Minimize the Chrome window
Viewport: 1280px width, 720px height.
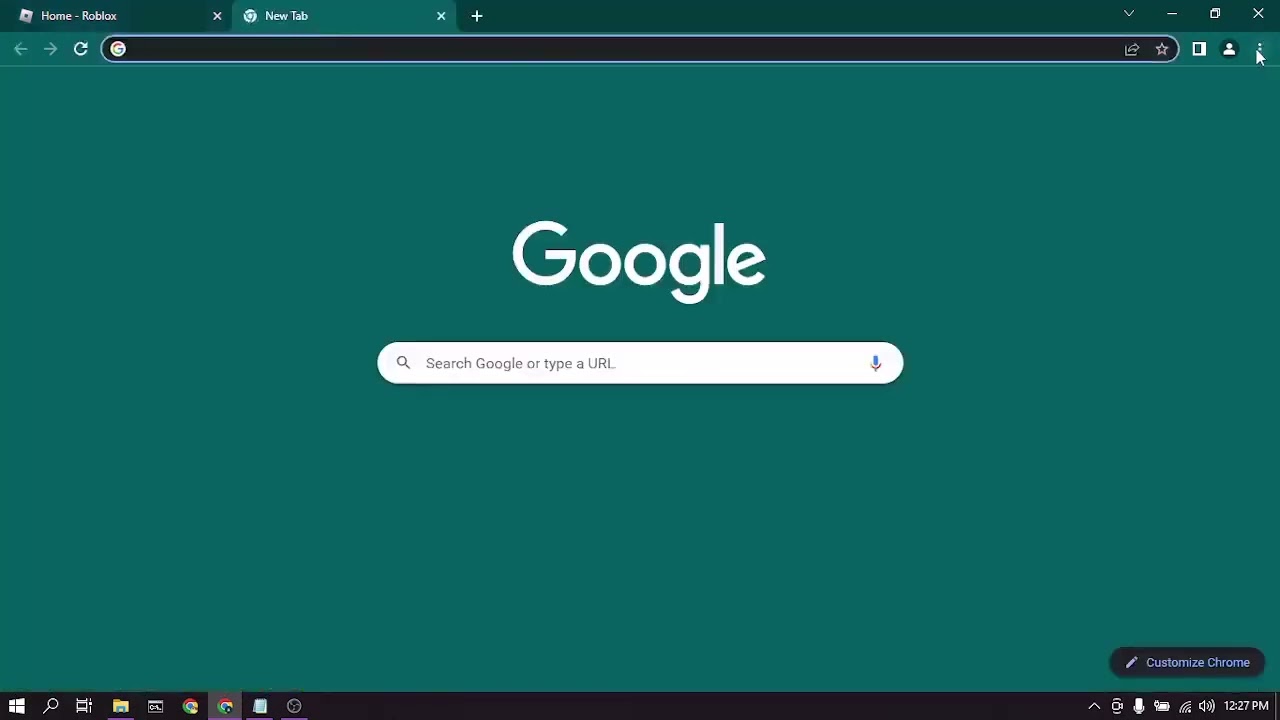(1172, 14)
